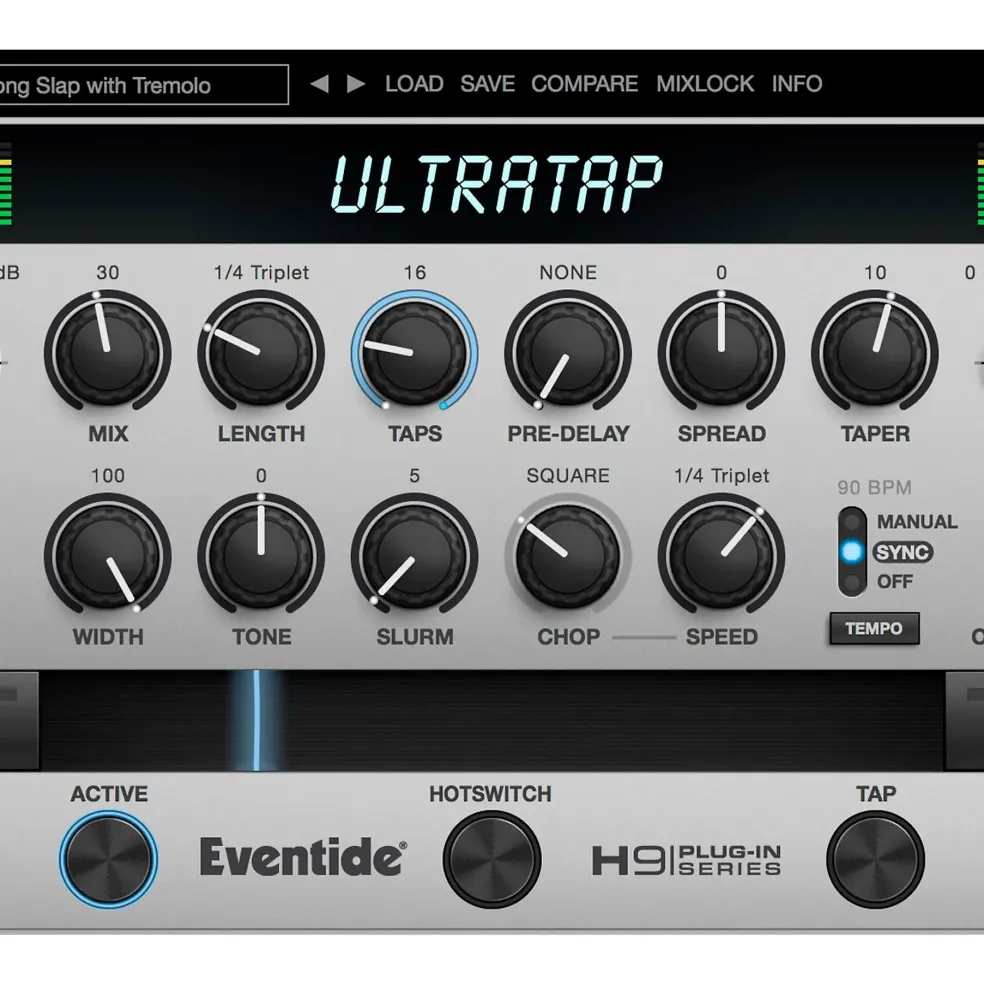This screenshot has width=984, height=985.
Task: Click the CHOP waveform knob
Action: pos(567,555)
